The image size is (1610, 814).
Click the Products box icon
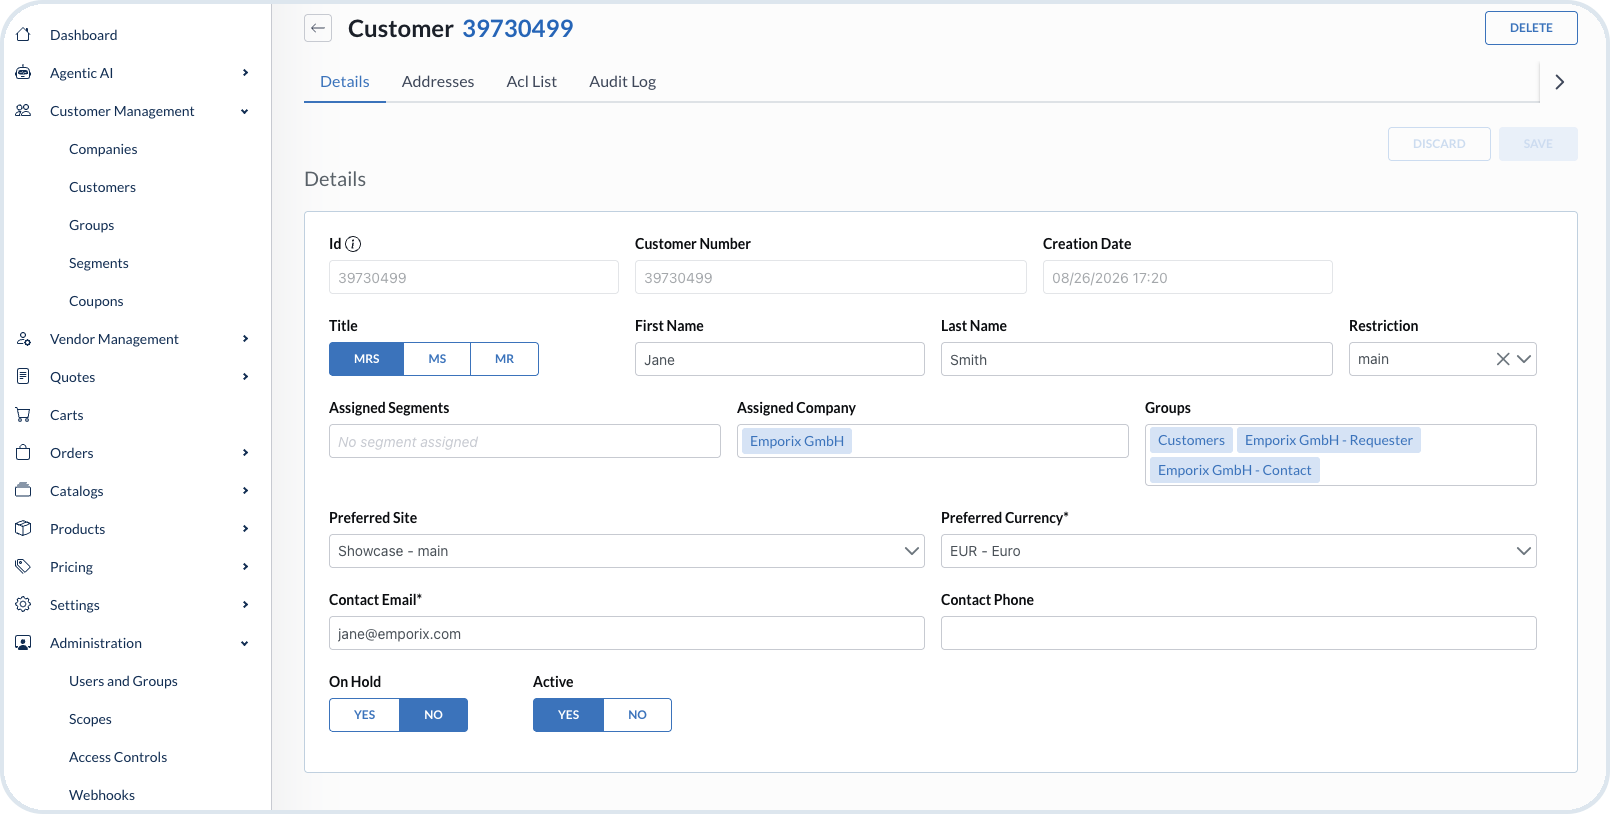23,529
